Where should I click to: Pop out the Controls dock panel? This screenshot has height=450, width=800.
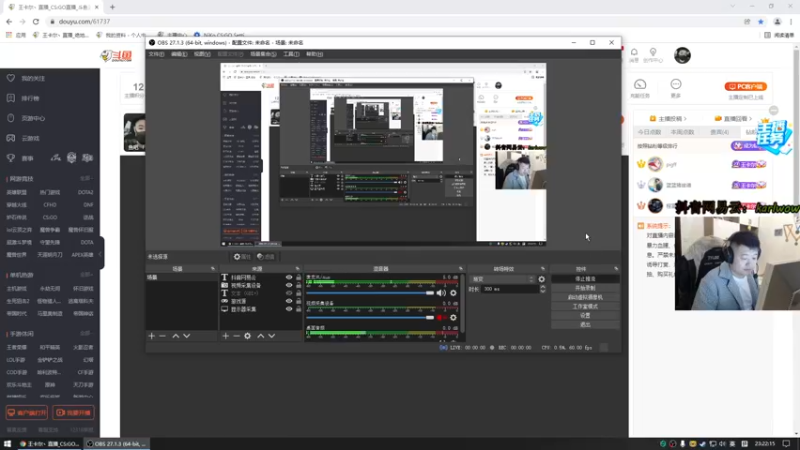(616, 269)
